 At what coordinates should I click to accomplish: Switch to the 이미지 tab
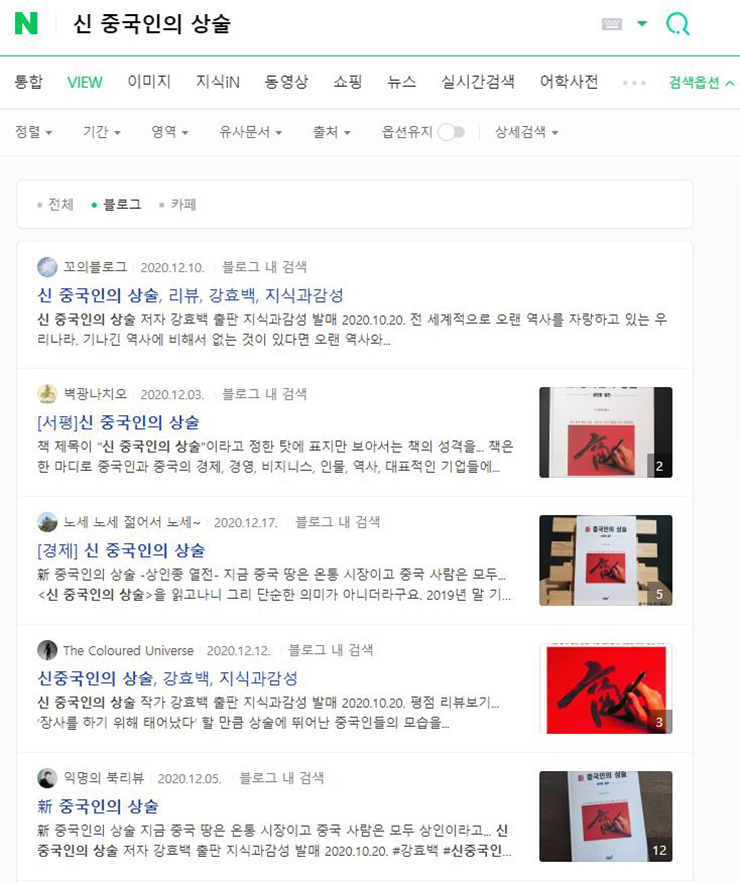pos(149,82)
